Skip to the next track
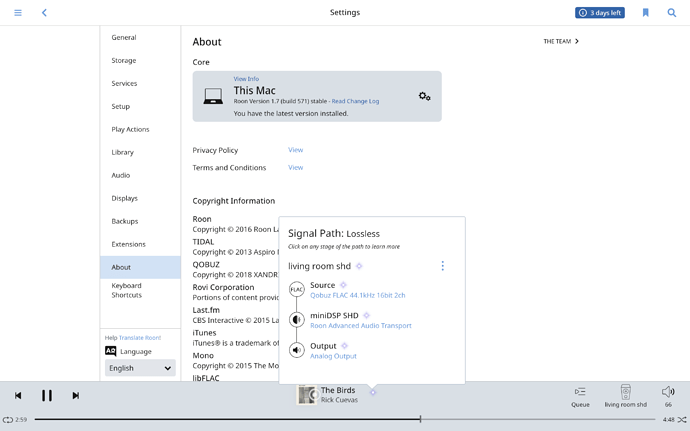 [76, 395]
